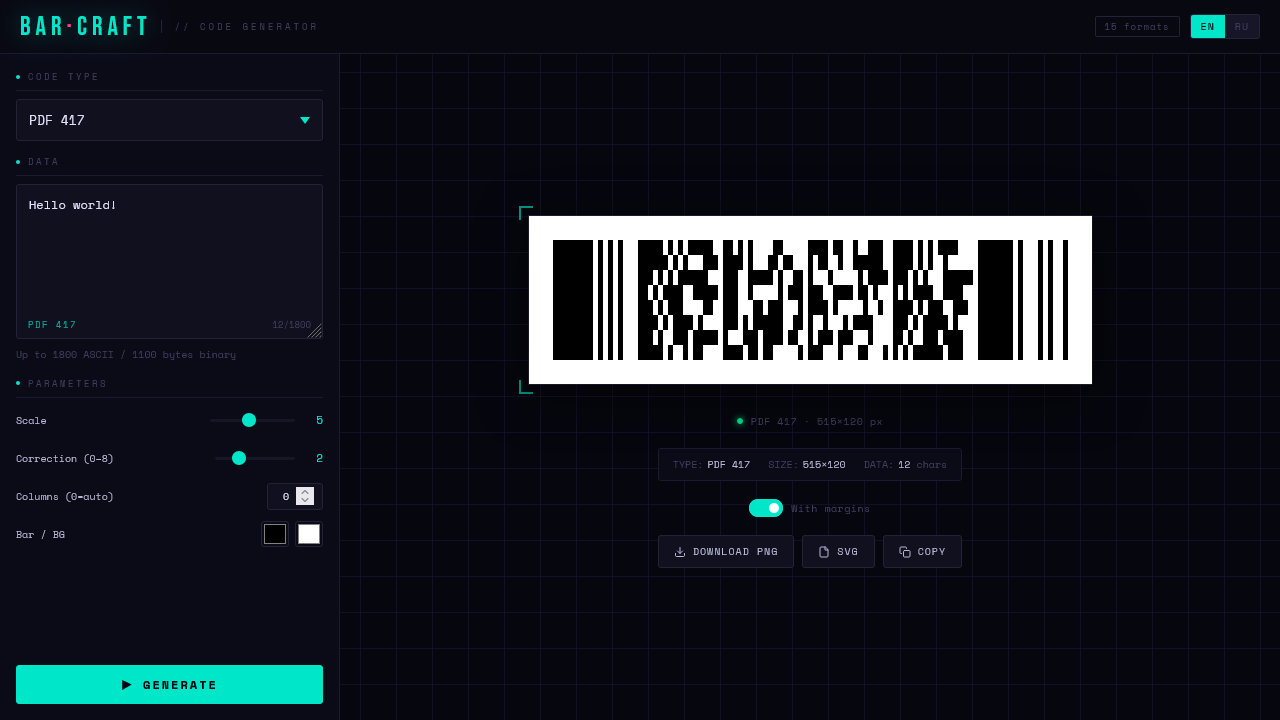Click the 12/1800 character counter

click(x=291, y=325)
